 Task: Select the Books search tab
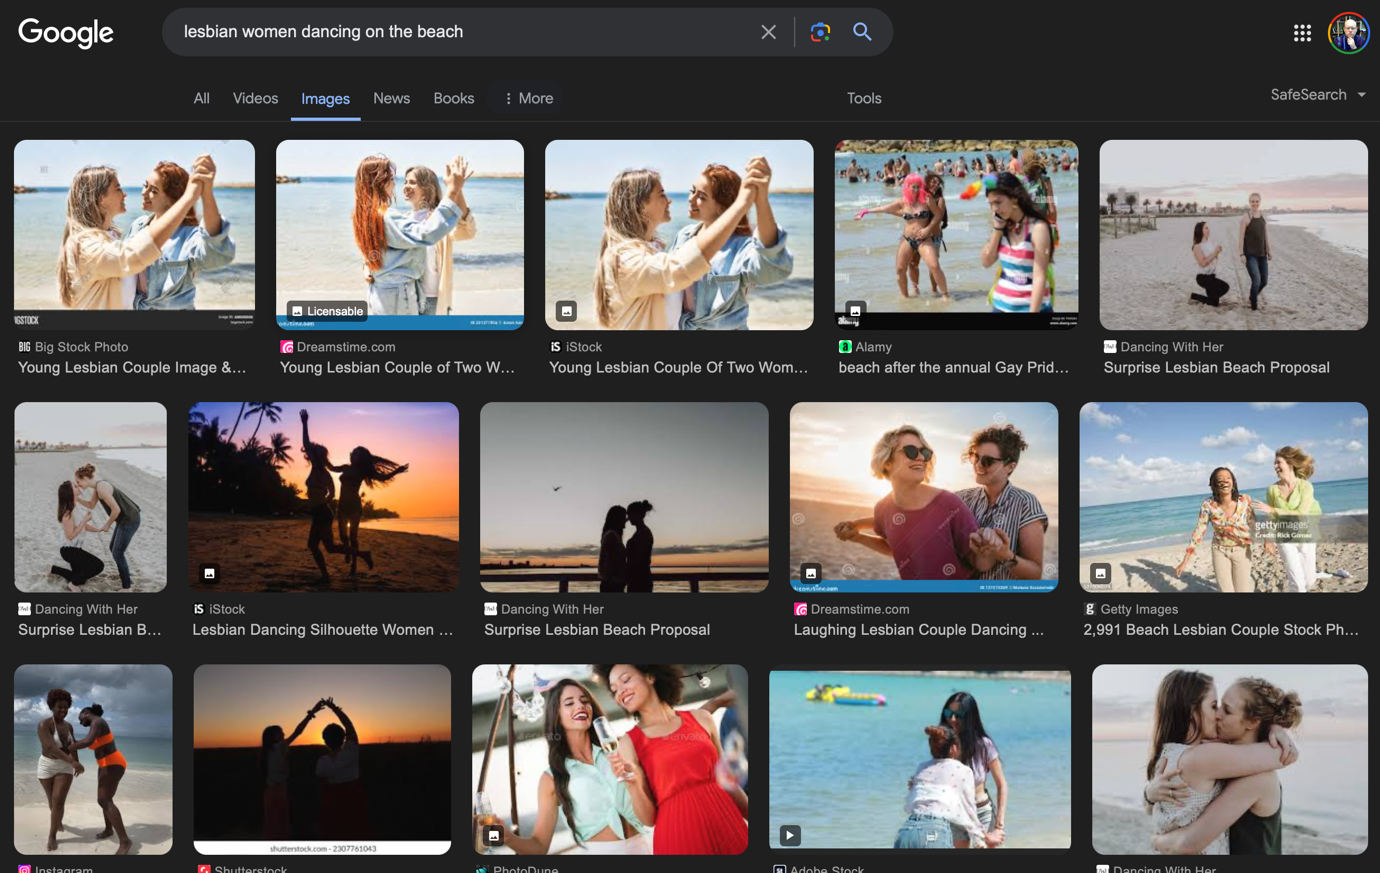(453, 98)
